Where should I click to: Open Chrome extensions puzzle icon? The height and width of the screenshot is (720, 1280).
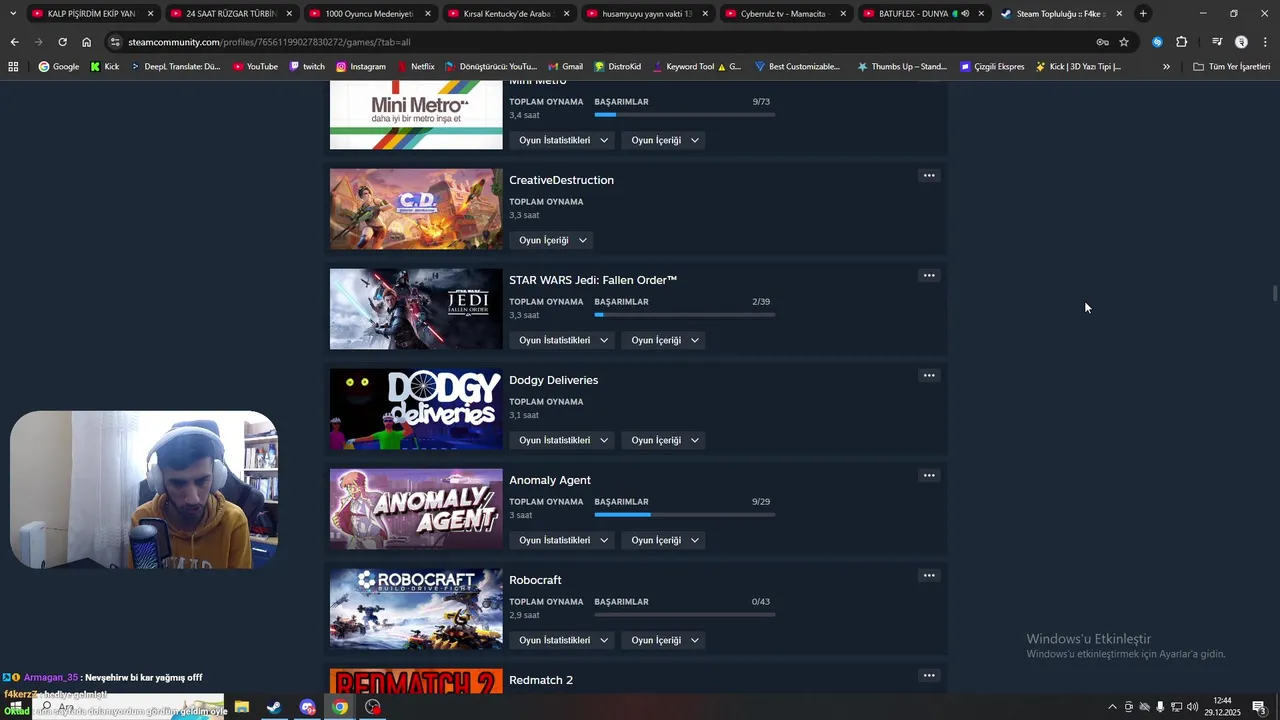[1182, 42]
